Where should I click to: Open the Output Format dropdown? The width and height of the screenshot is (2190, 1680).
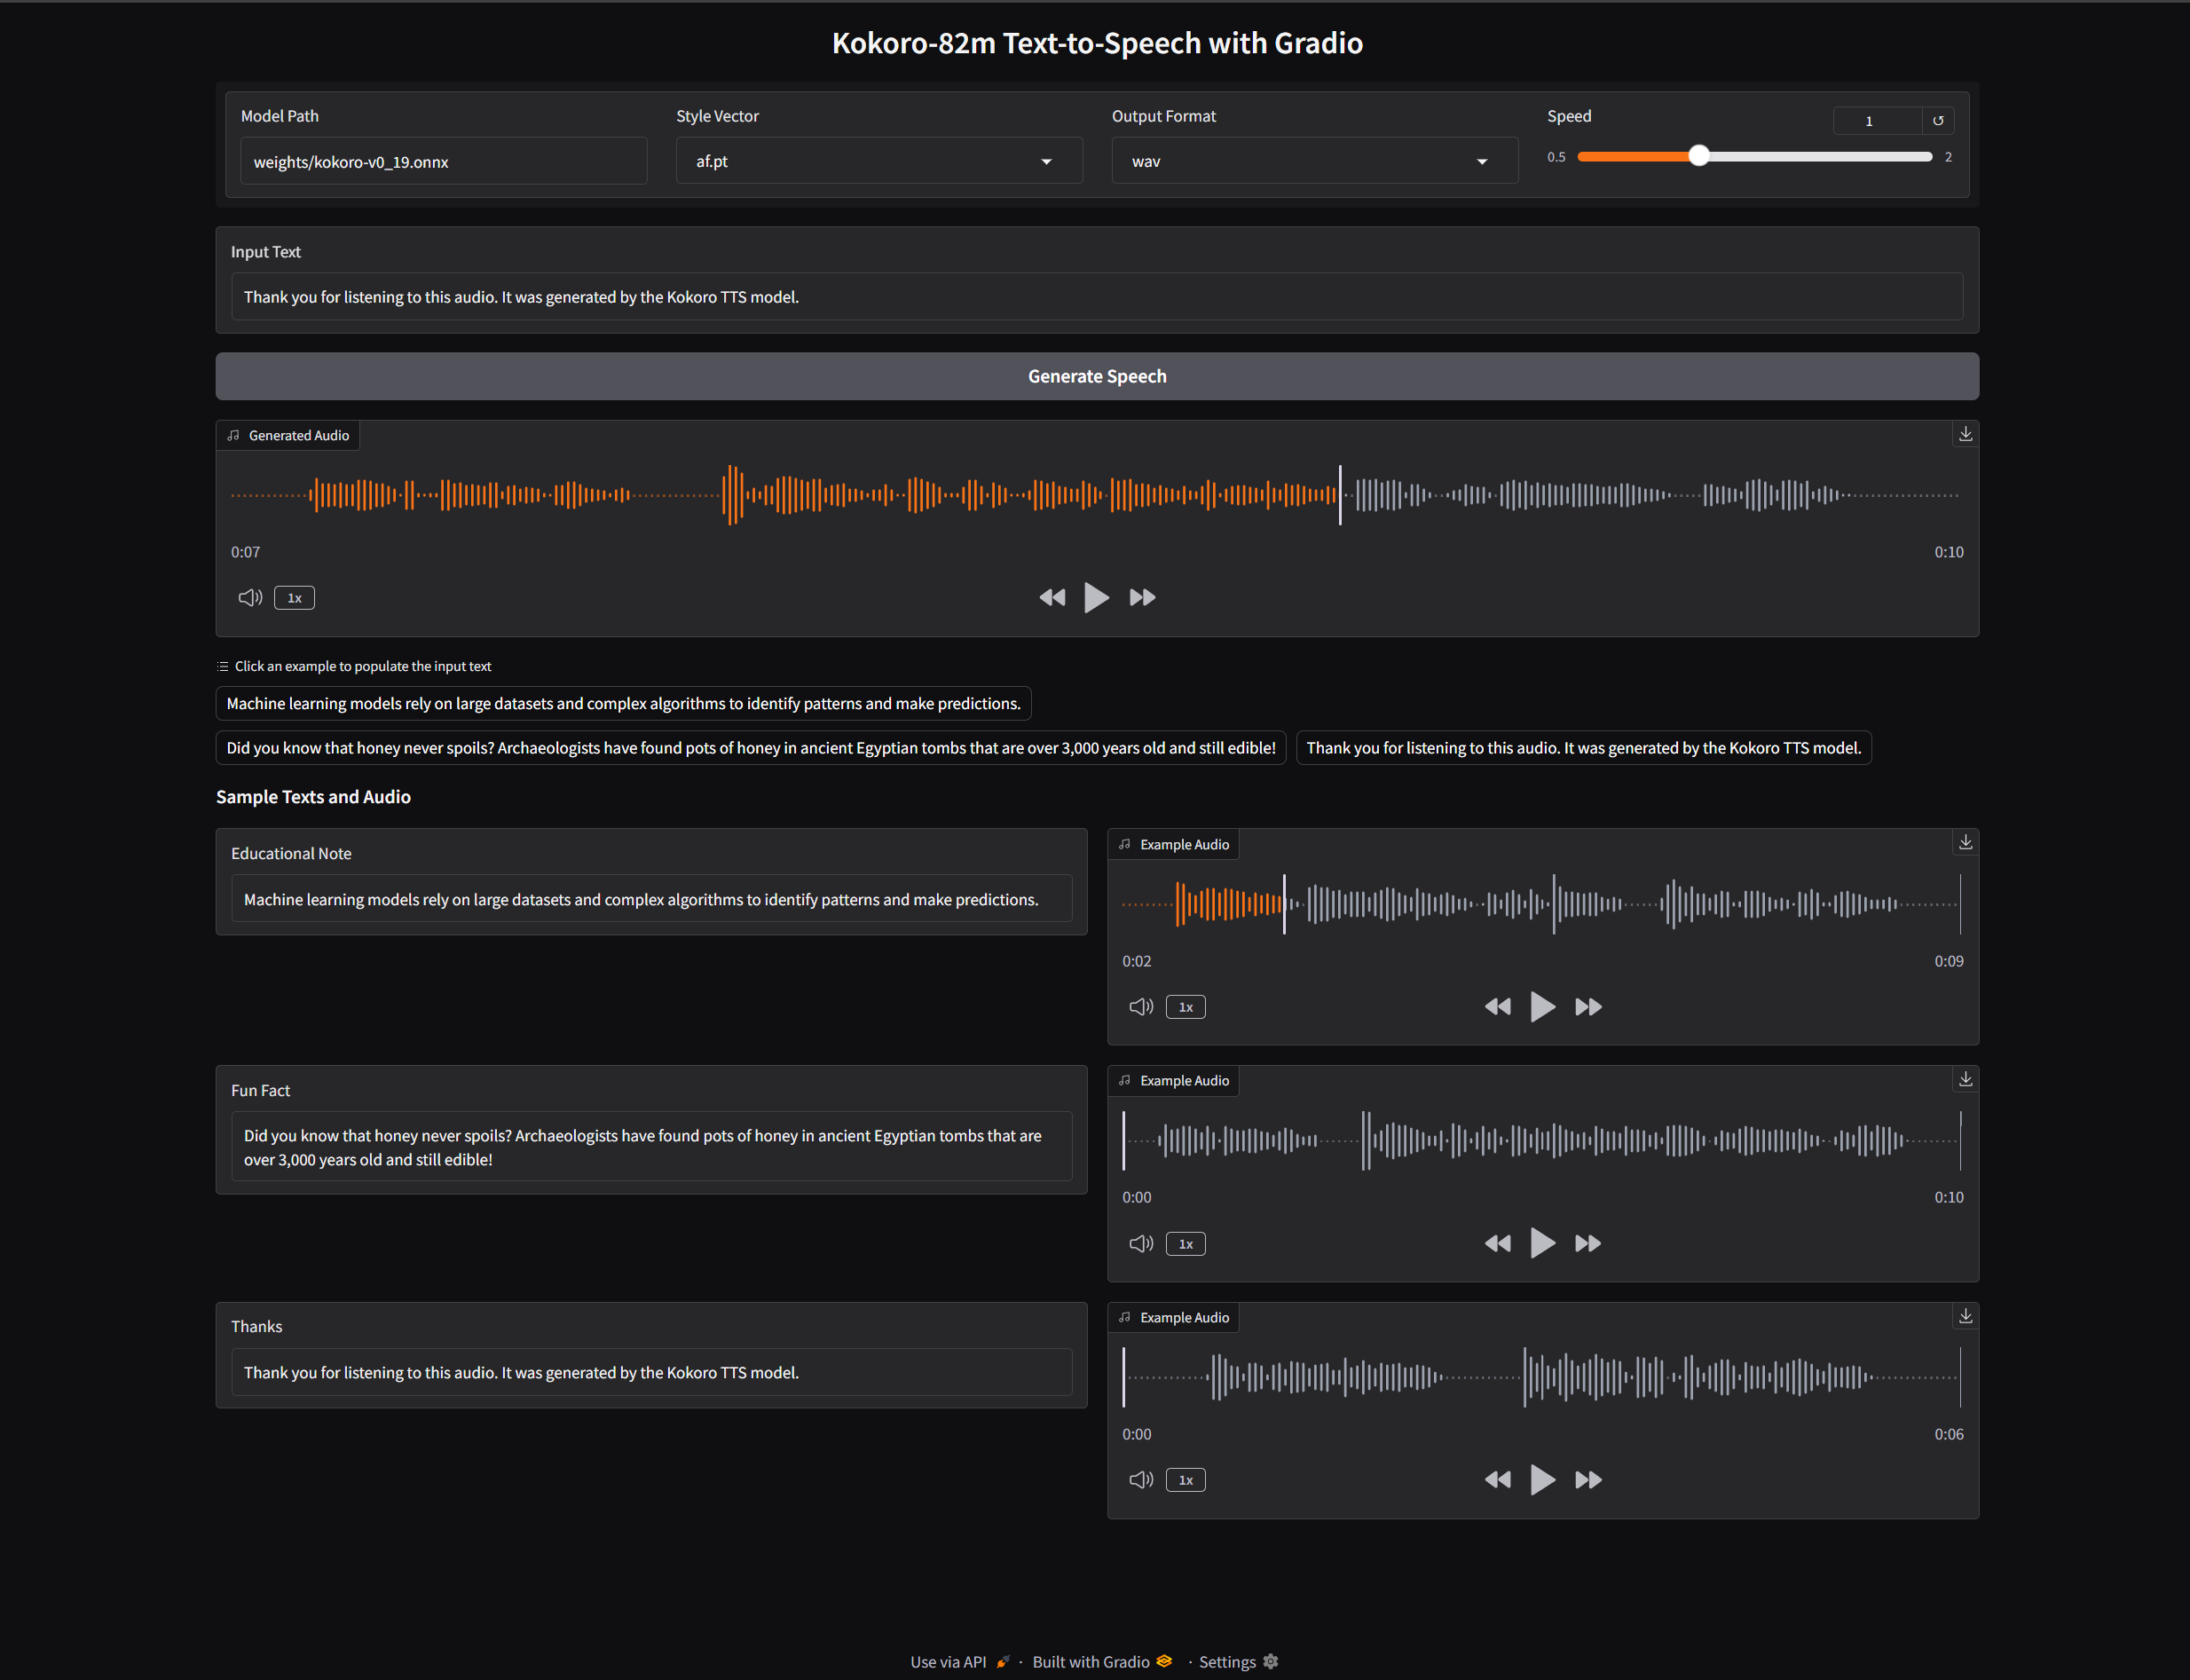(x=1314, y=161)
